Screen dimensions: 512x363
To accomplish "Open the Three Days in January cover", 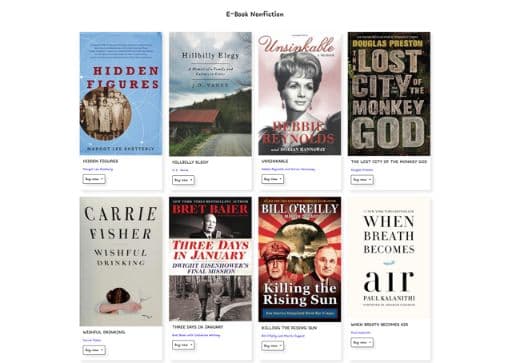I will [x=210, y=259].
